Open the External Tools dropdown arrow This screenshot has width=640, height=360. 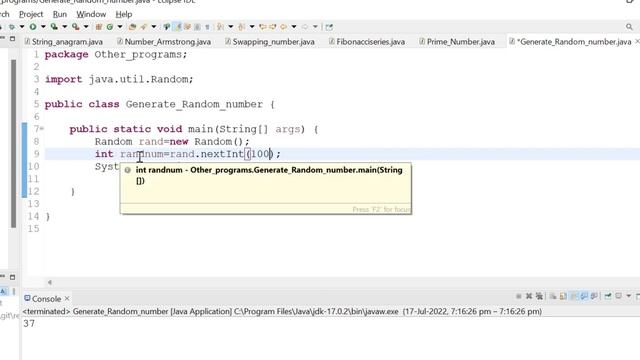click(86, 27)
